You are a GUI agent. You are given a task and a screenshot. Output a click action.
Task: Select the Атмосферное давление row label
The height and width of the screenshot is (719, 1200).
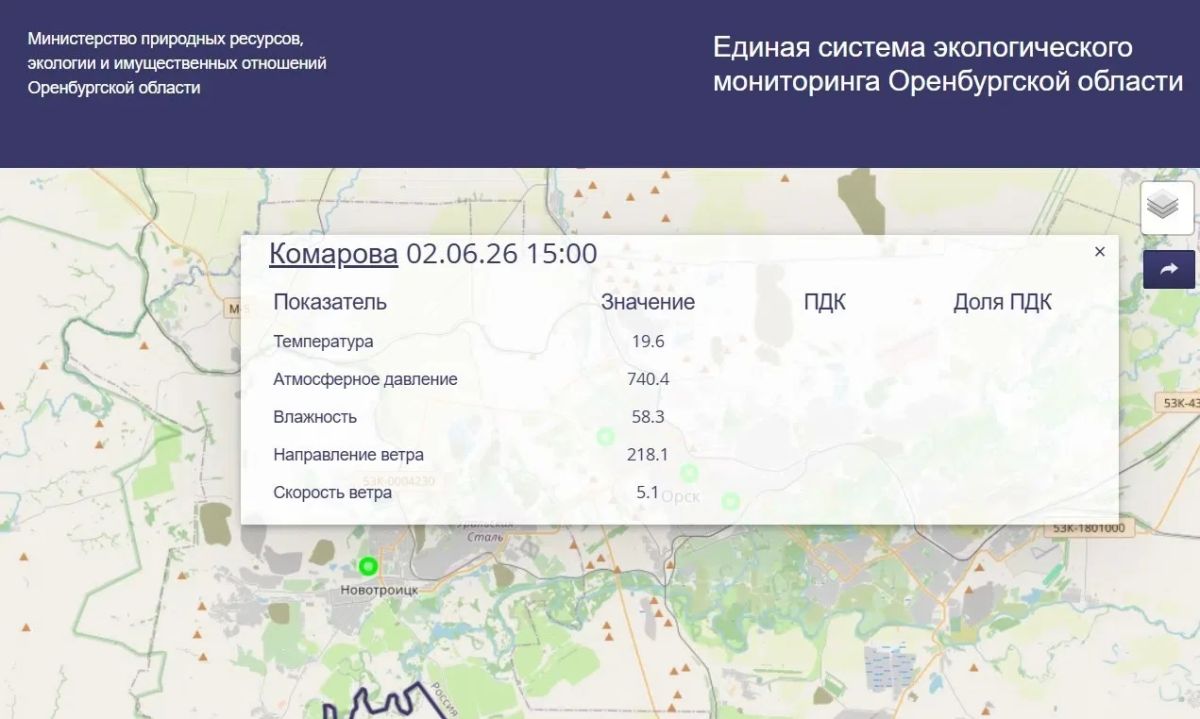point(365,379)
